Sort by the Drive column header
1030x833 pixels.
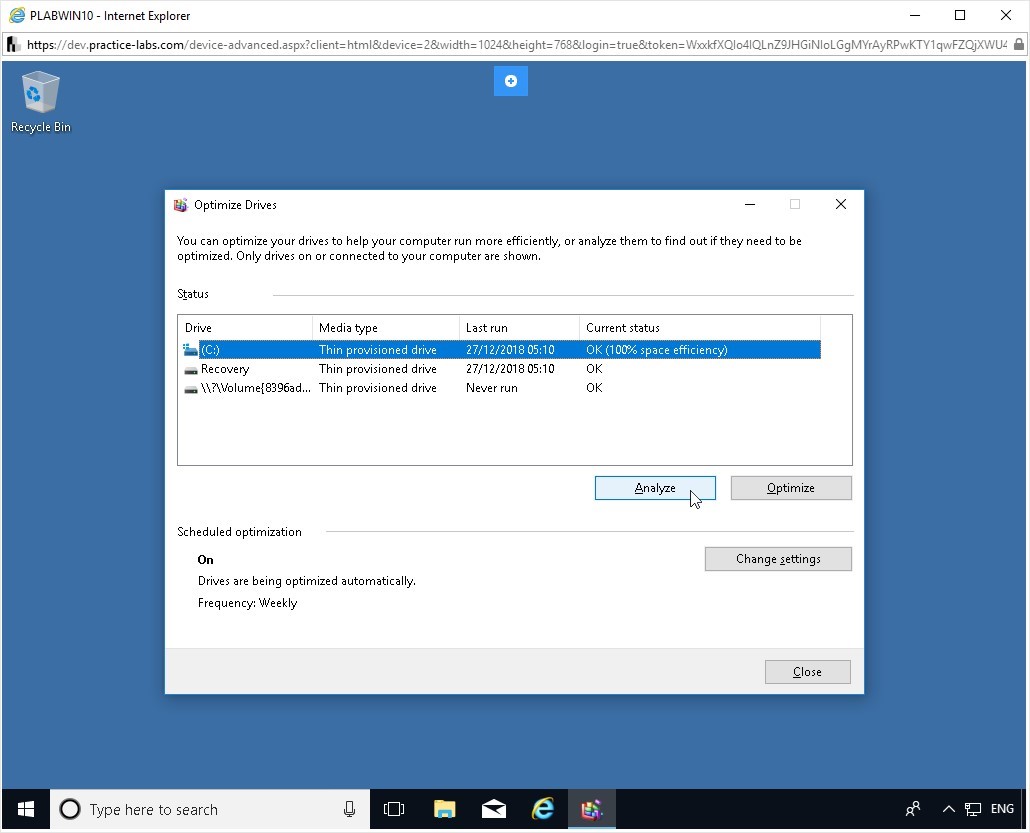pos(245,328)
